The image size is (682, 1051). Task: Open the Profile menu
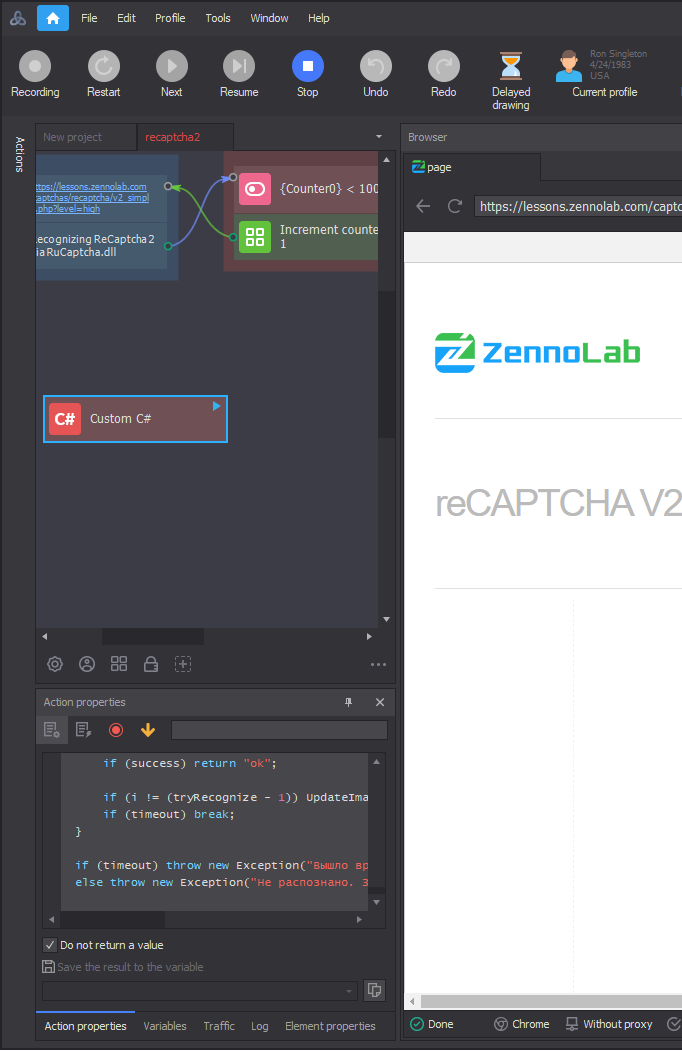point(170,18)
